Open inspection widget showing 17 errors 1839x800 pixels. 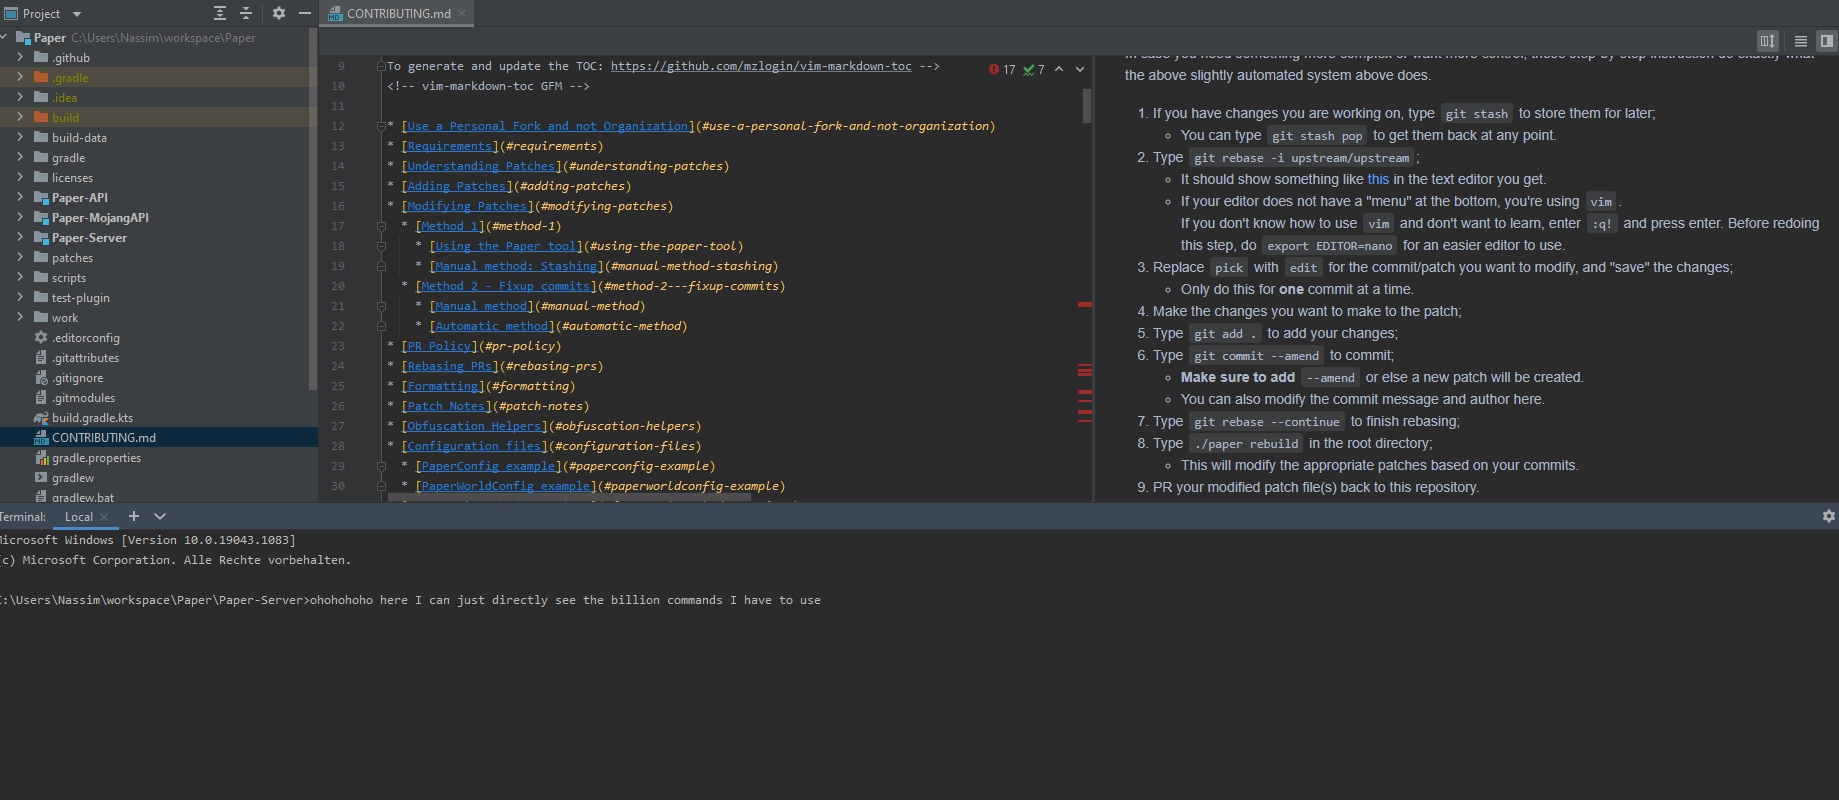tap(1002, 69)
